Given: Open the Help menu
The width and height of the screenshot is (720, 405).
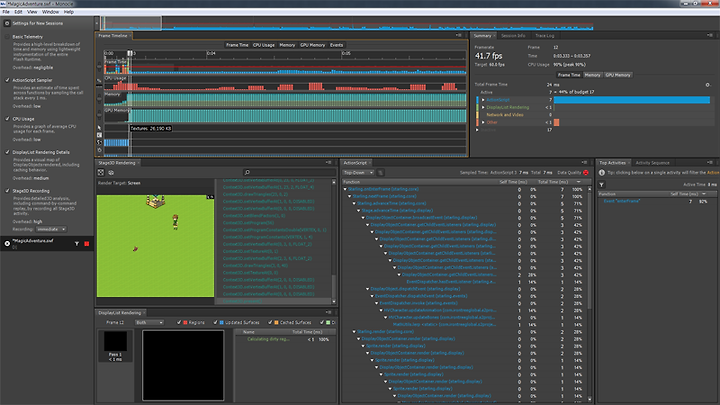Looking at the screenshot, I should coord(68,12).
